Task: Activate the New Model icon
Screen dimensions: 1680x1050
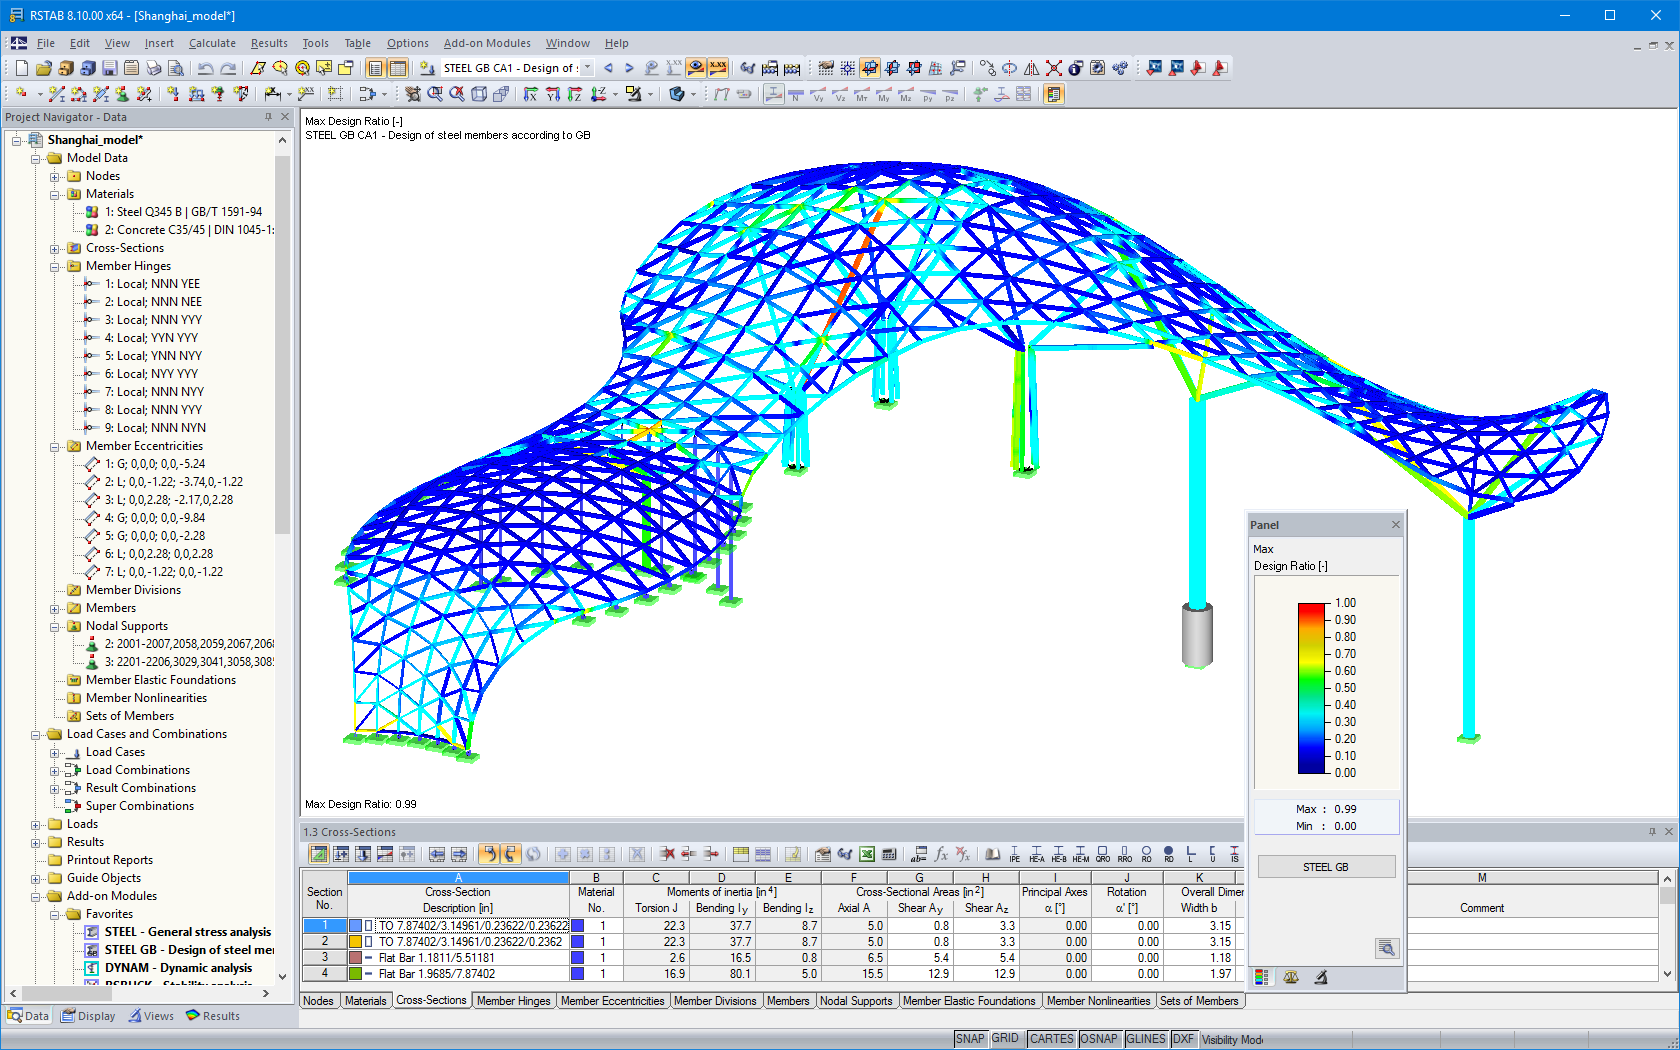Action: (x=22, y=67)
